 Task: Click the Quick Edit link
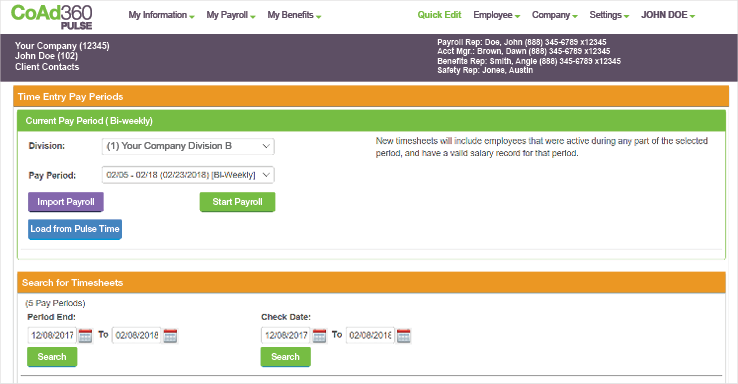point(439,15)
